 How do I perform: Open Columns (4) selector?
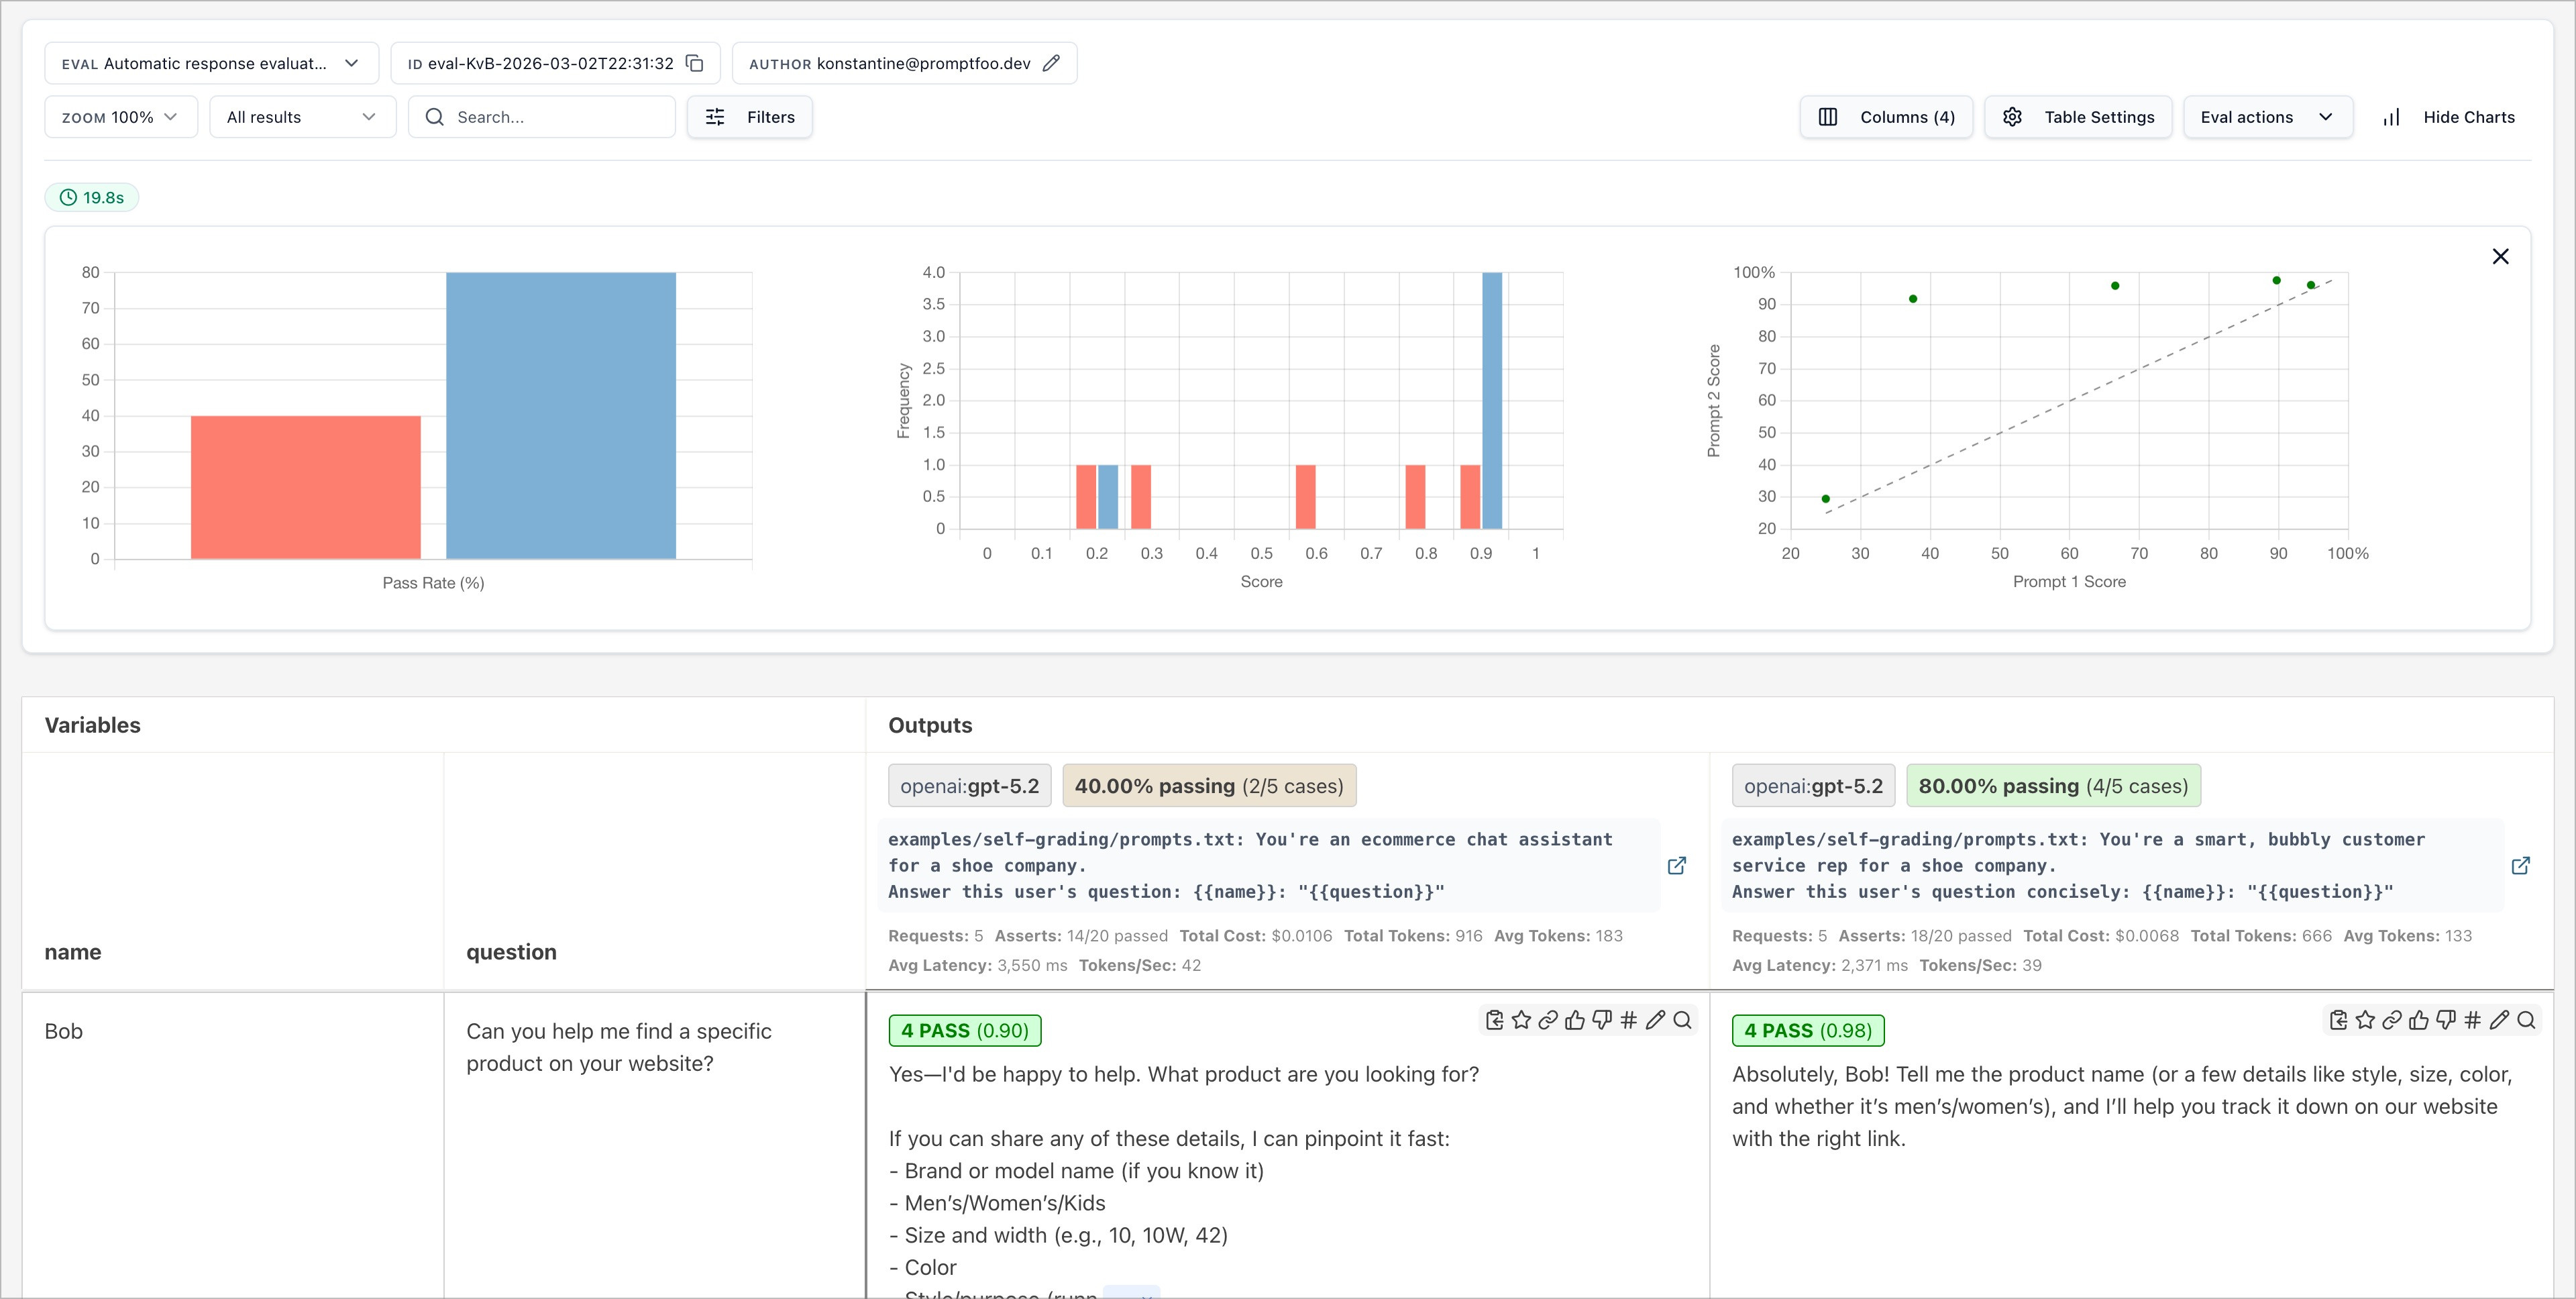(1885, 117)
